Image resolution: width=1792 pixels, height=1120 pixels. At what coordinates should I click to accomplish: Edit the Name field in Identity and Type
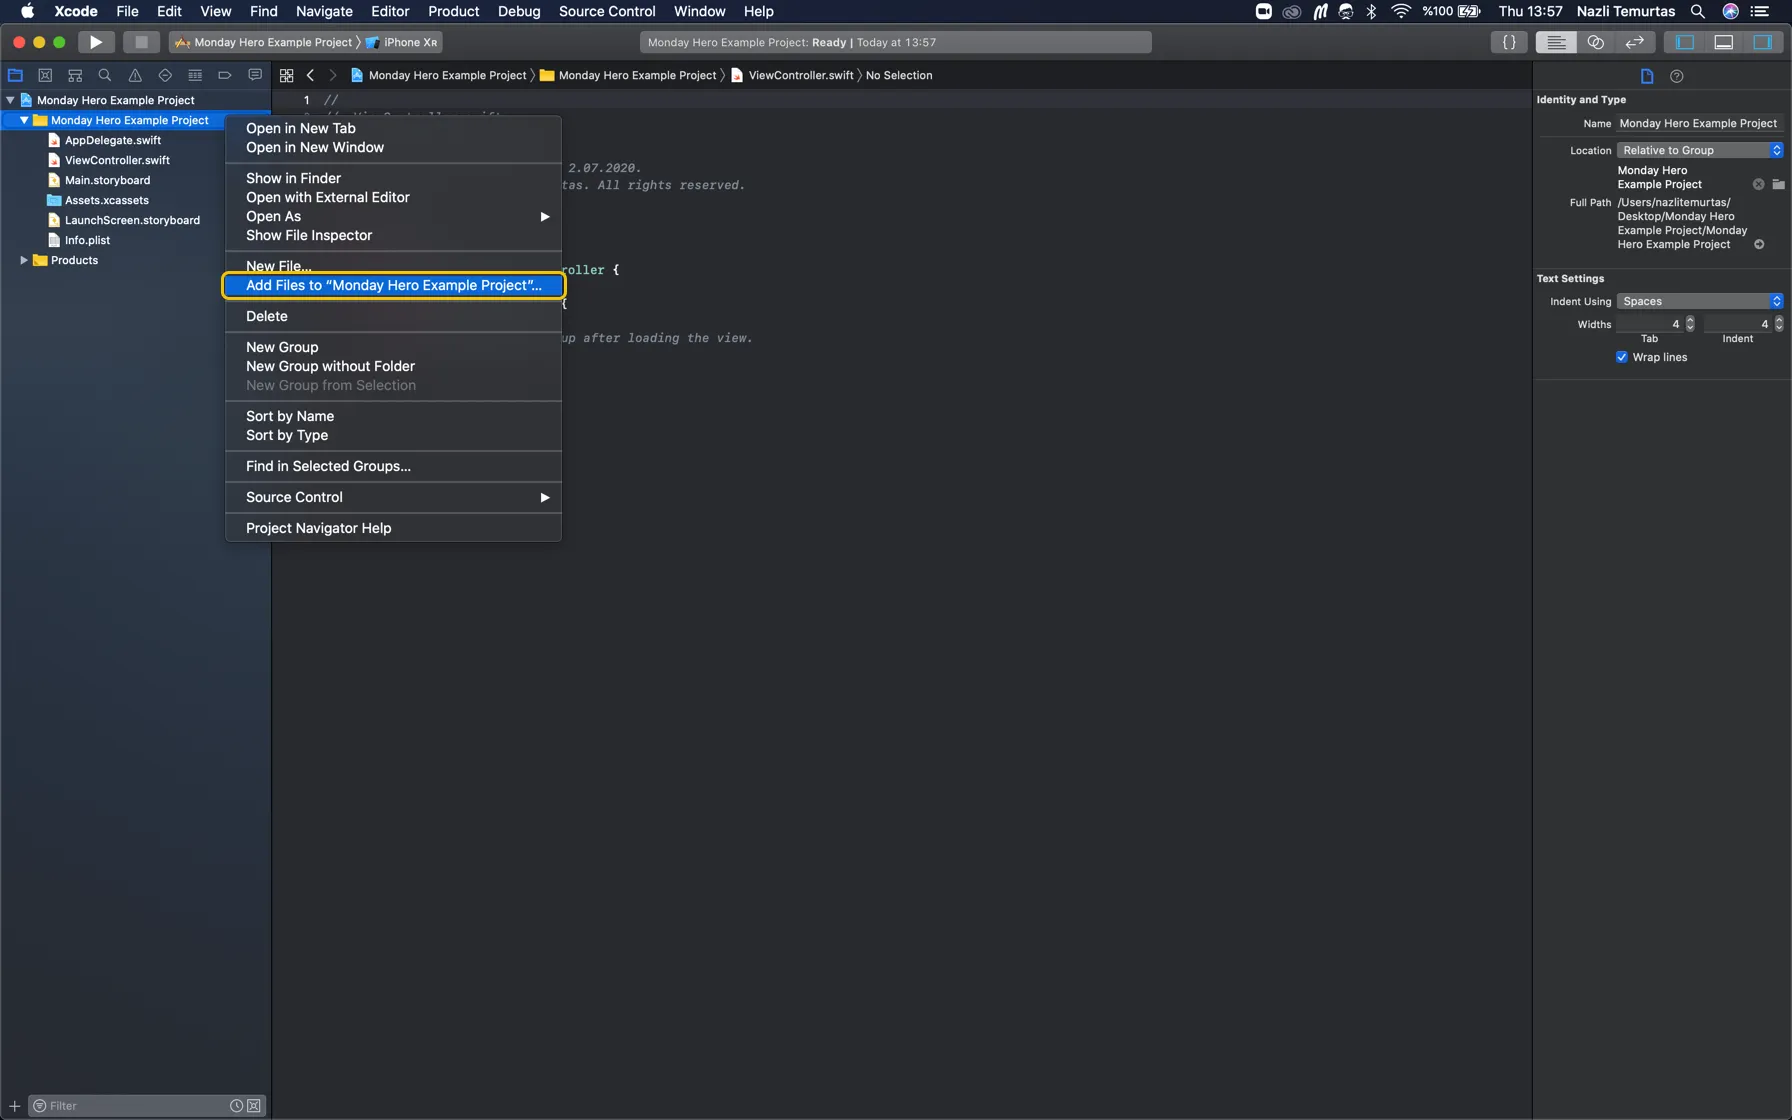tap(1699, 123)
